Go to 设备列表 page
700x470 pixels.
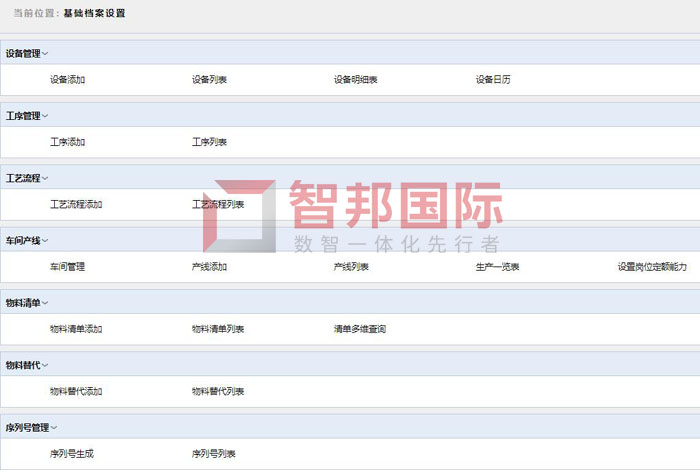(x=209, y=80)
